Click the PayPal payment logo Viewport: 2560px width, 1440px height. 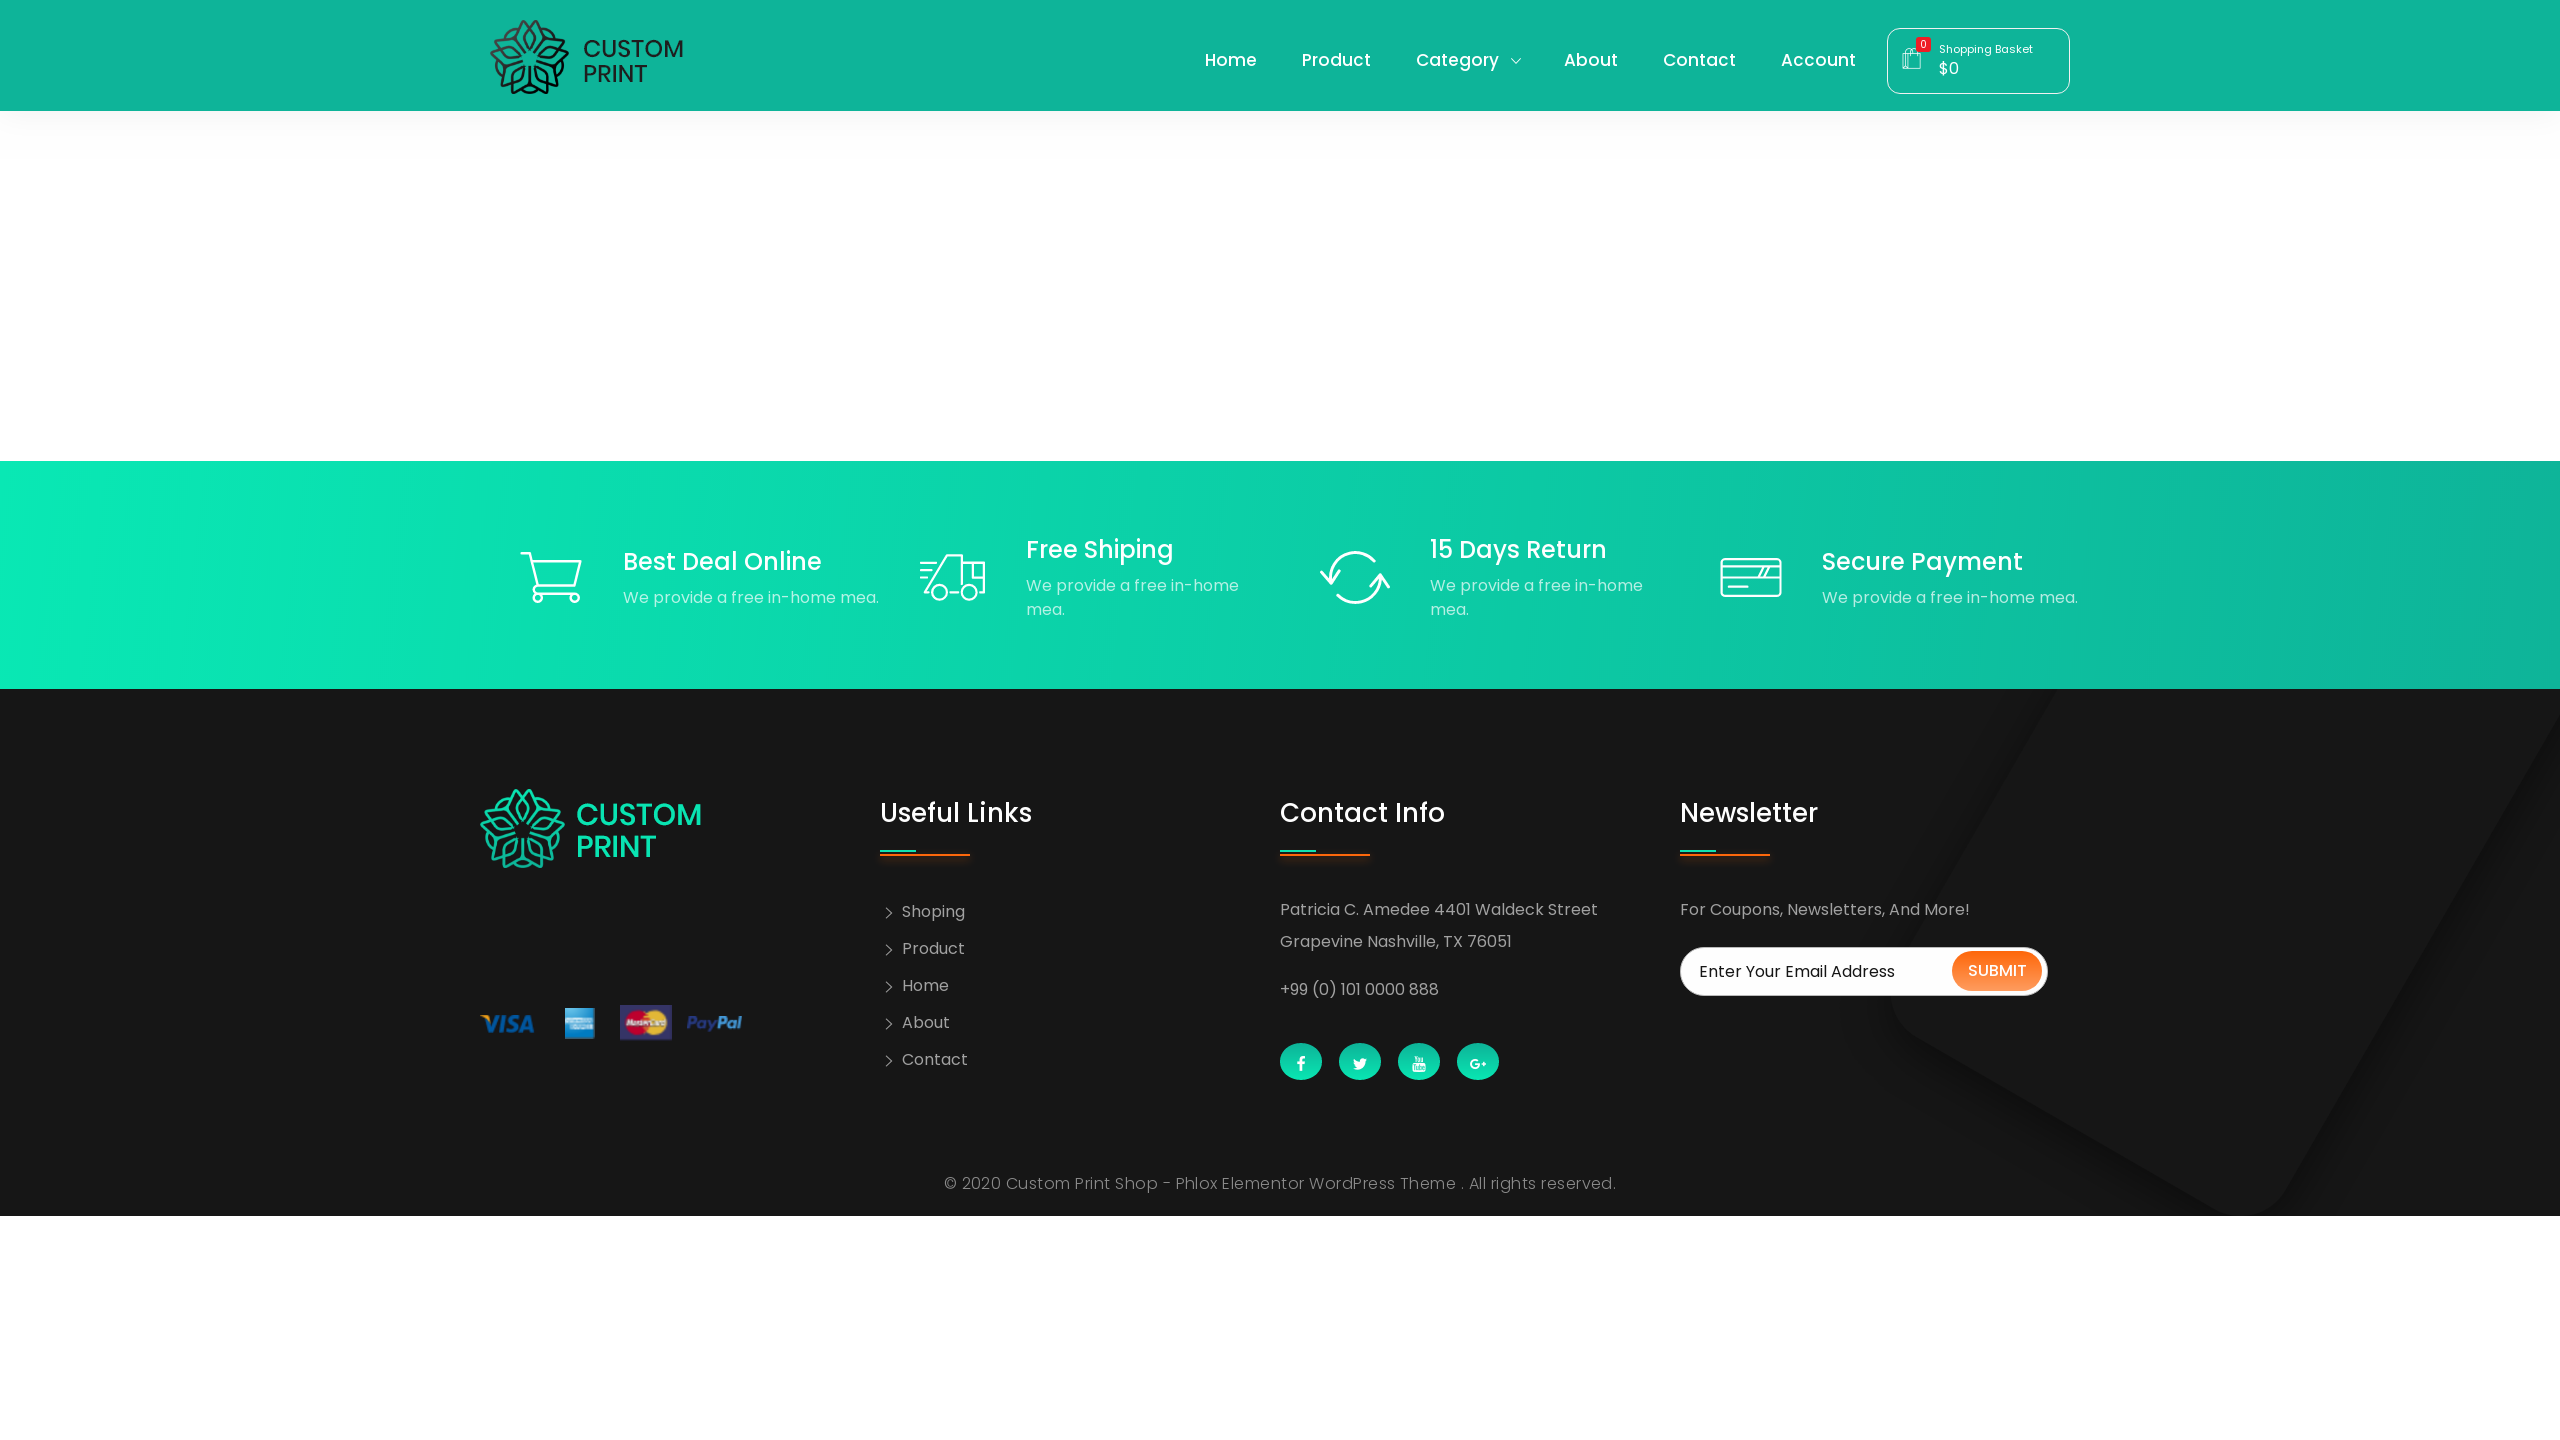coord(714,1023)
